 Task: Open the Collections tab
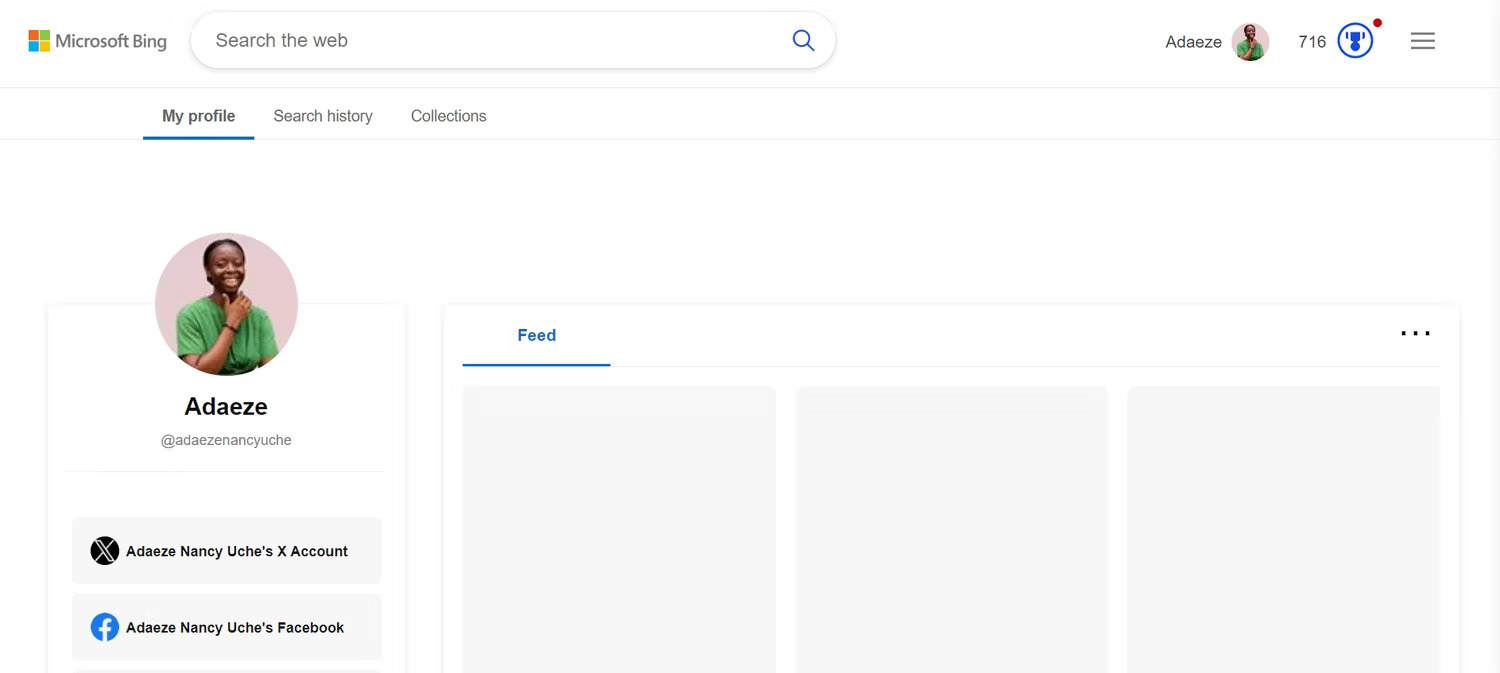tap(448, 116)
